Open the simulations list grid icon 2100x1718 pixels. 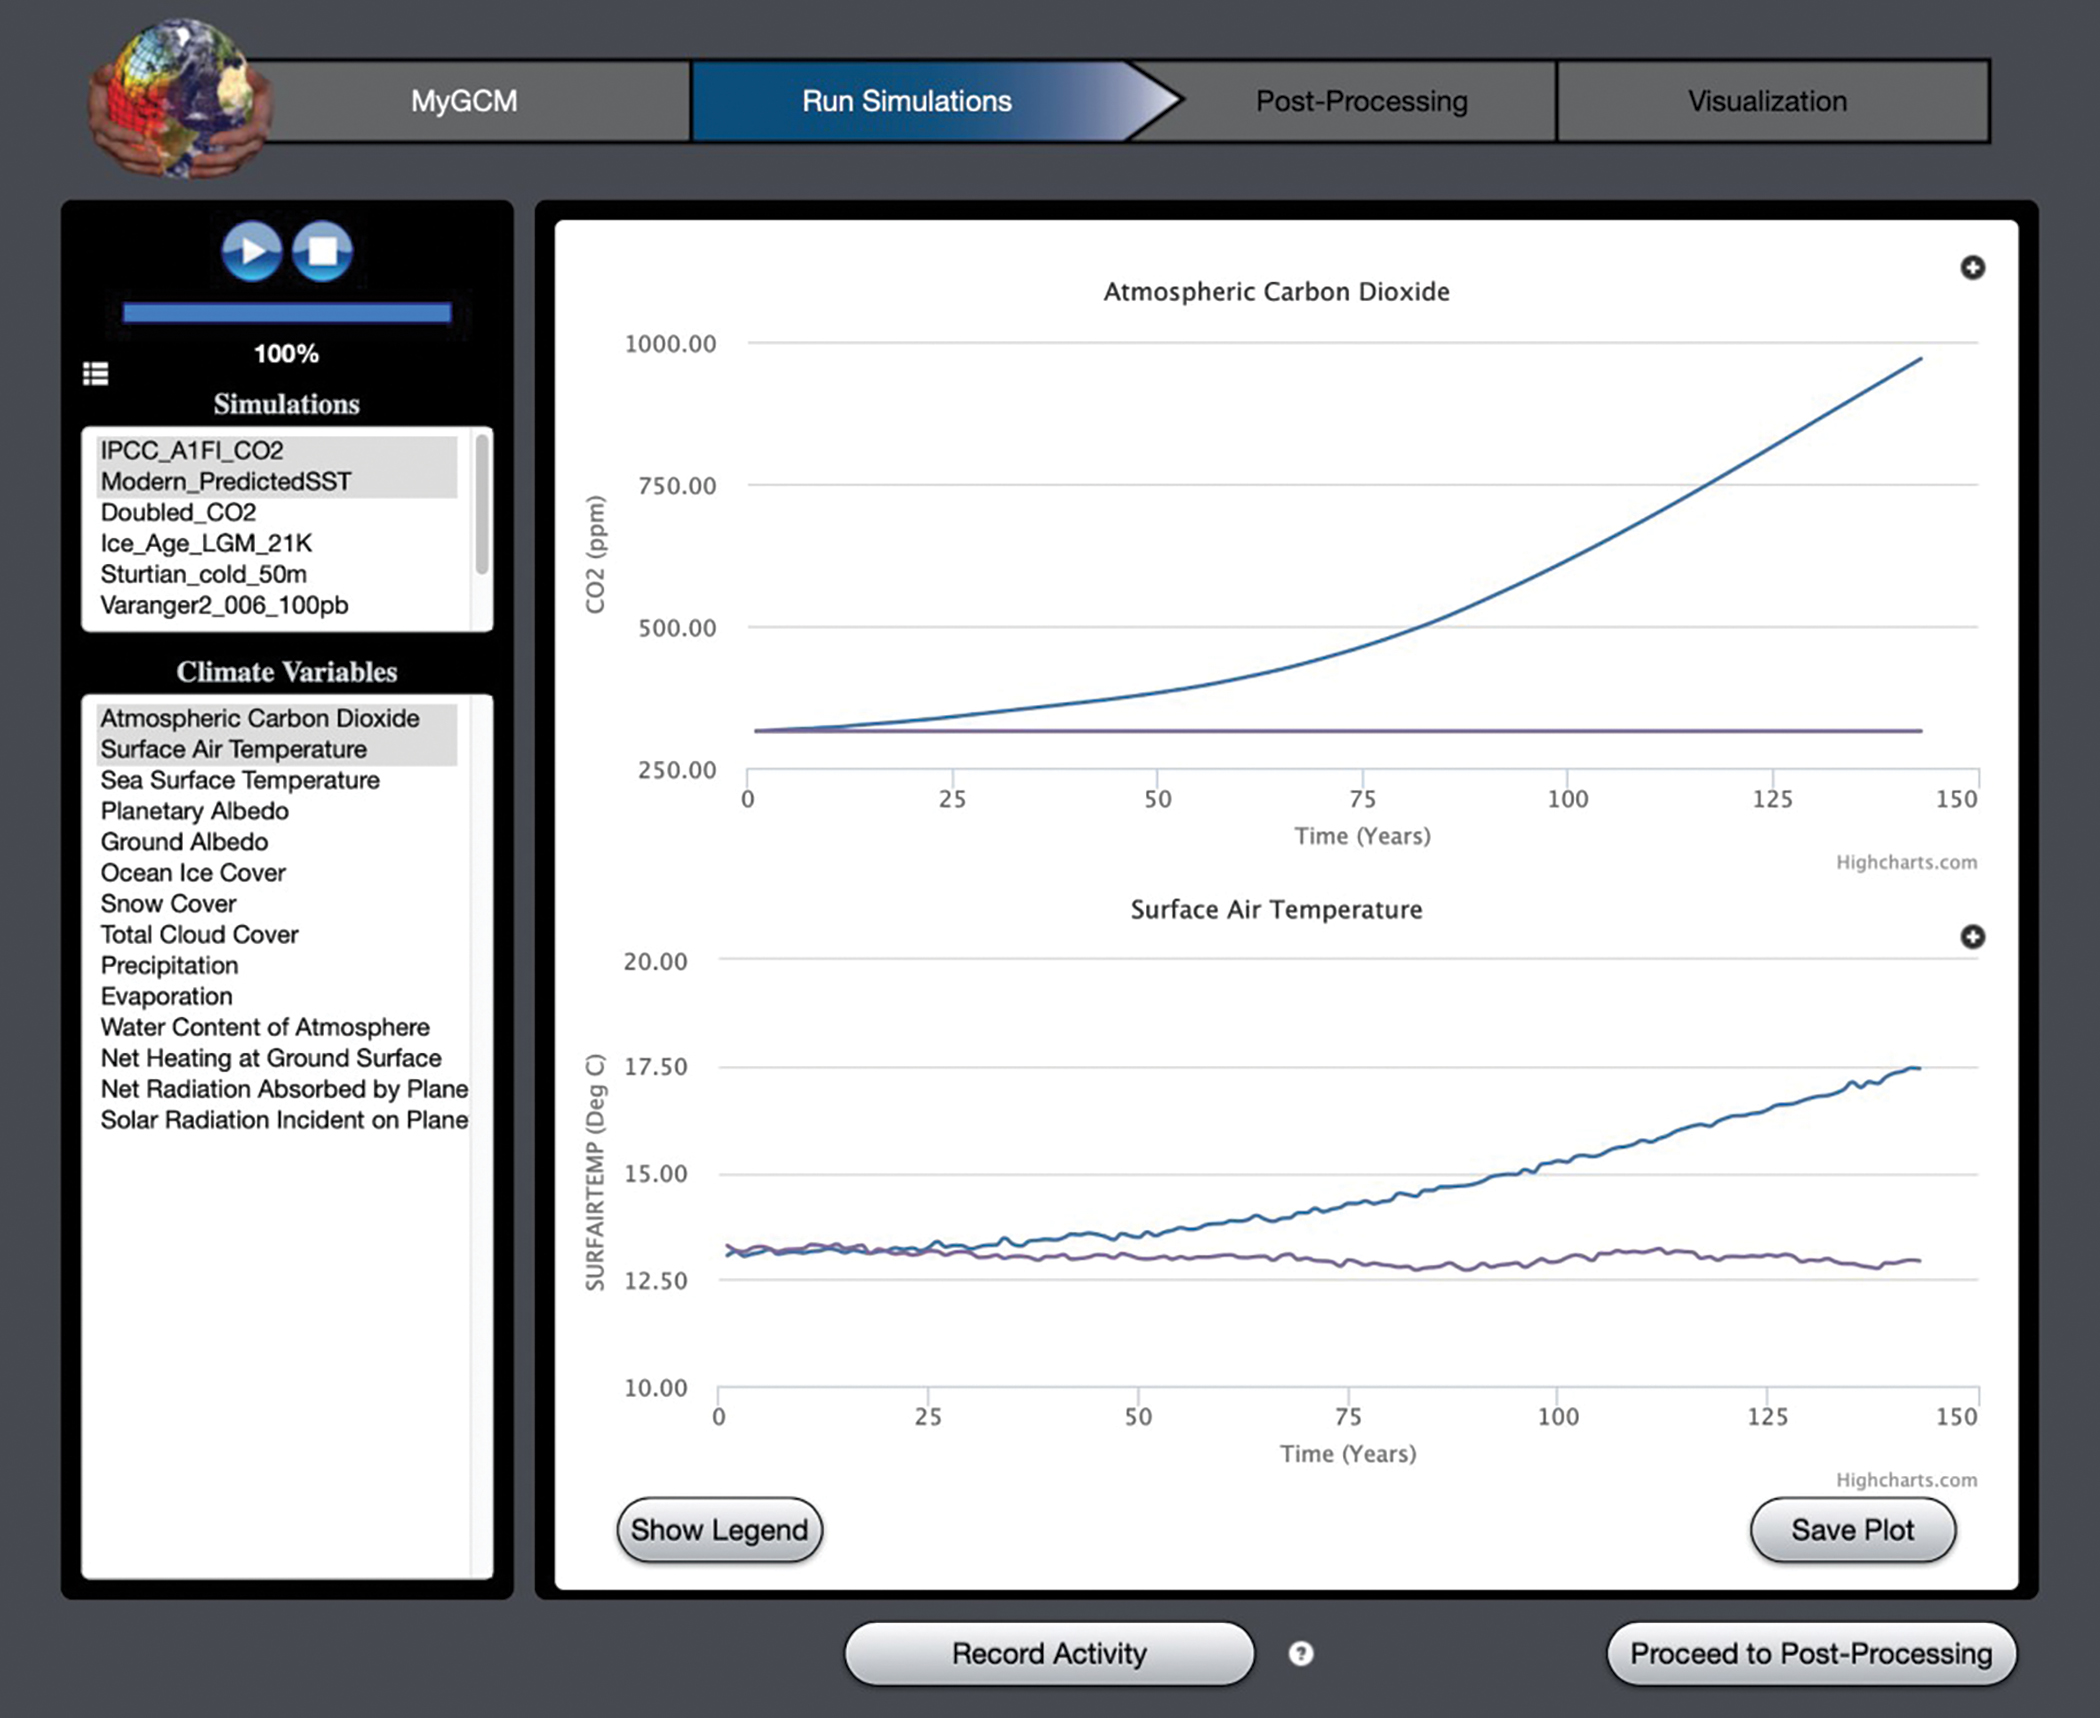[x=95, y=374]
